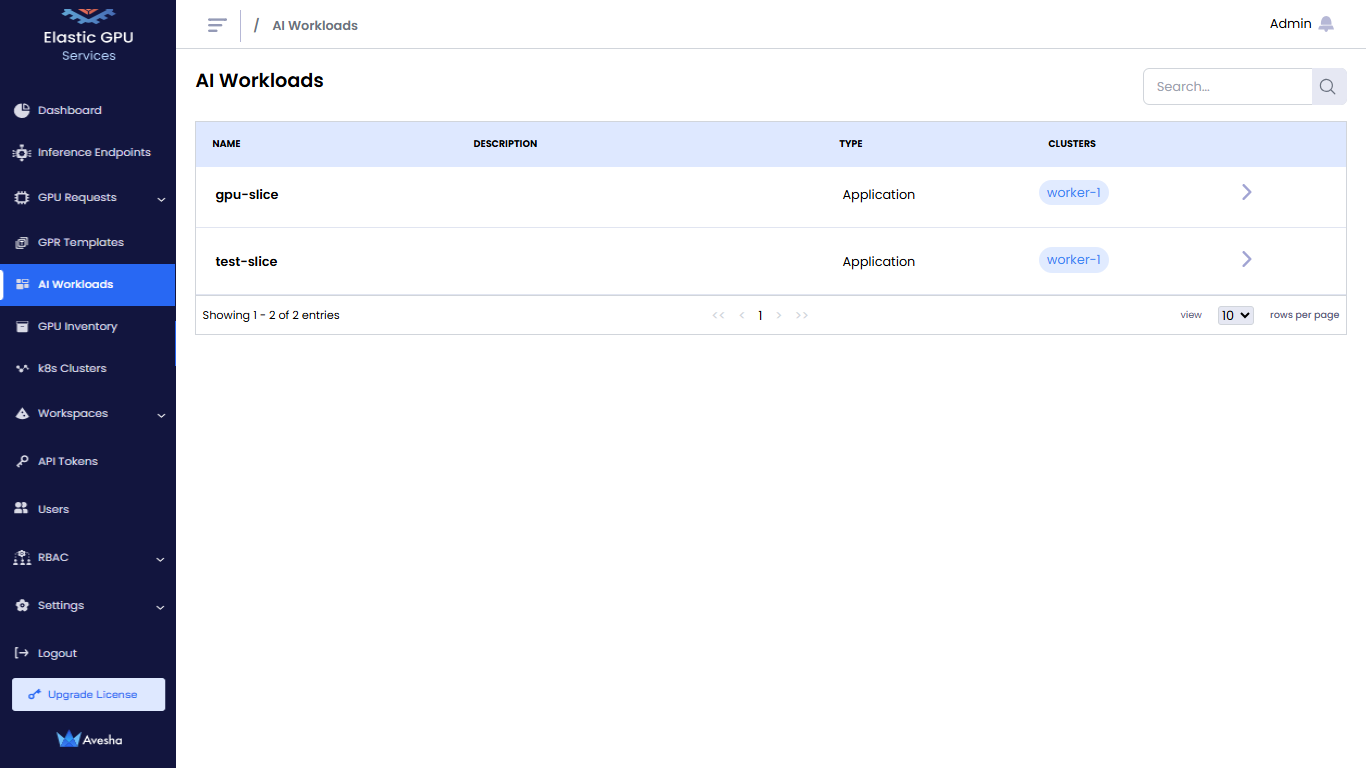Screen dimensions: 1366x768
Task: Expand the Workspaces submenu
Action: tap(161, 415)
